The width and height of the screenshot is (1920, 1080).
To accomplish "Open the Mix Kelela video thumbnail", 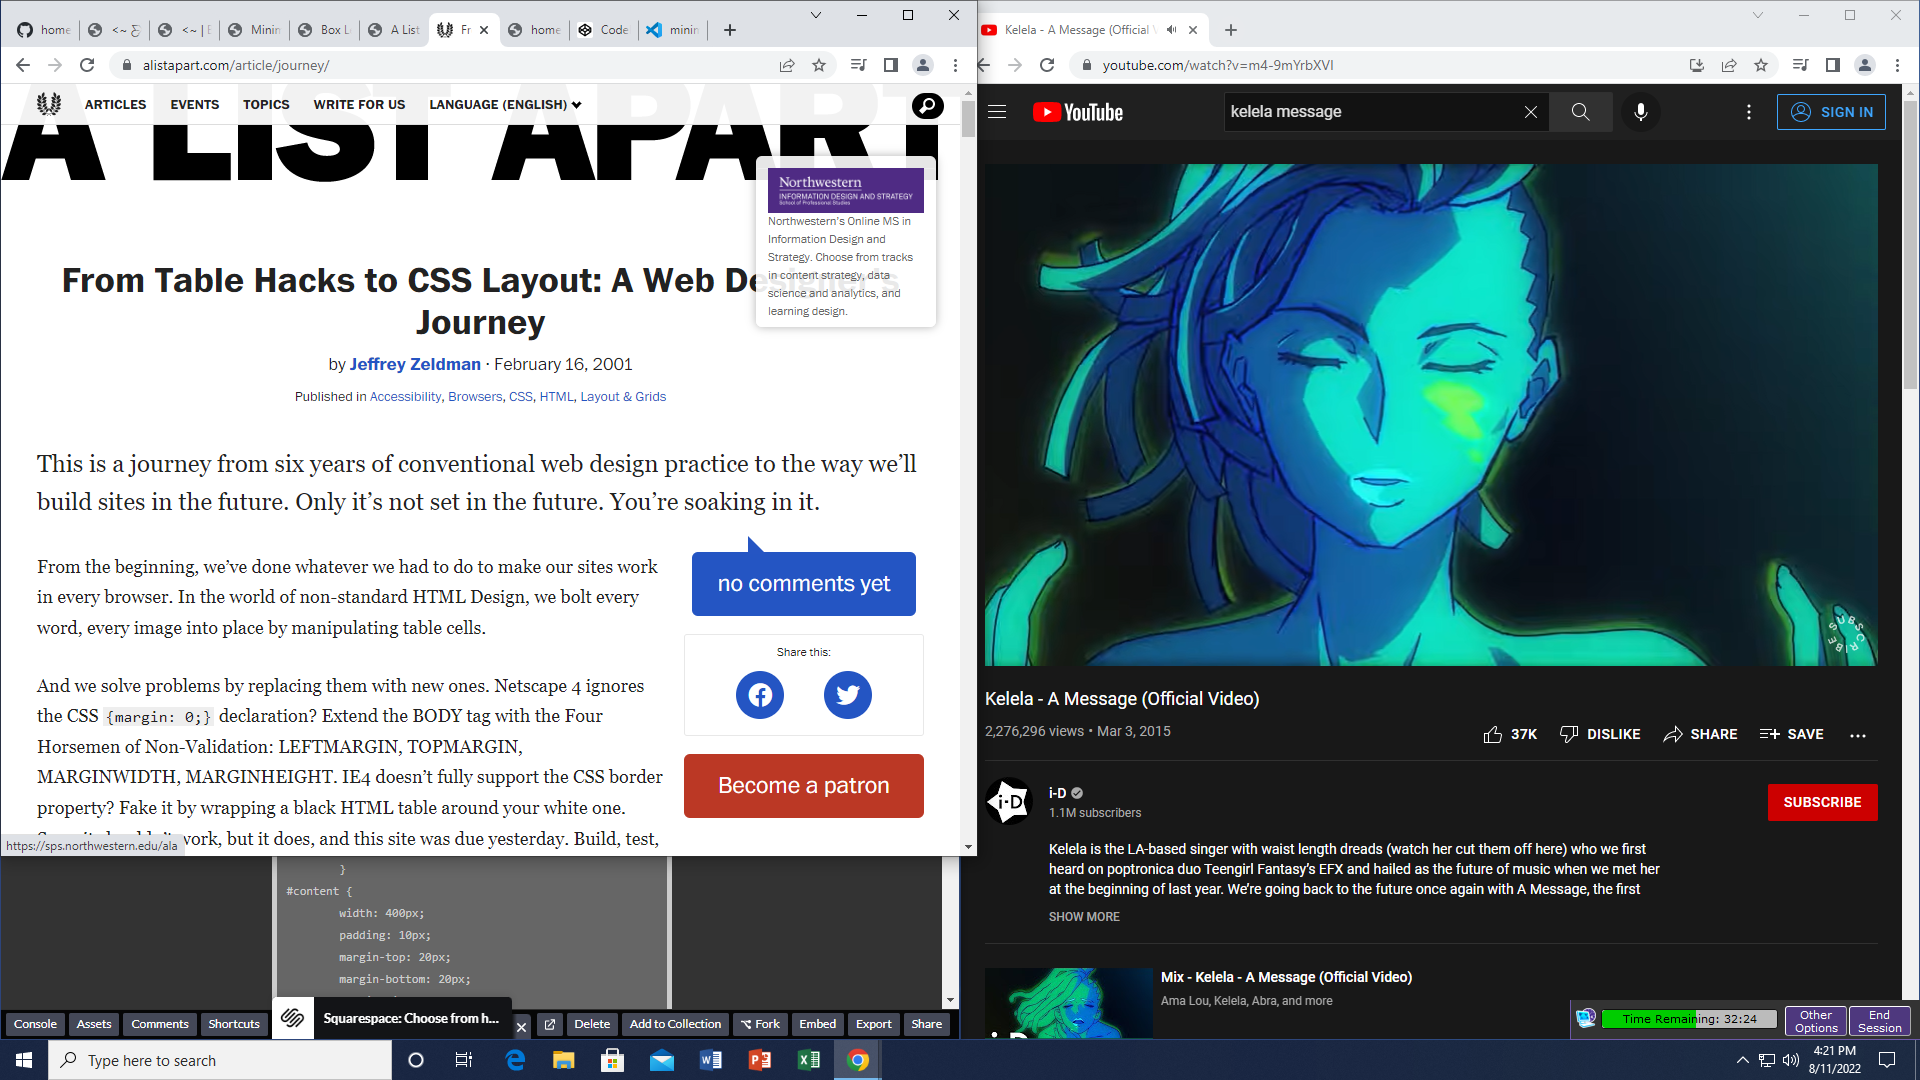I will pos(1069,1002).
